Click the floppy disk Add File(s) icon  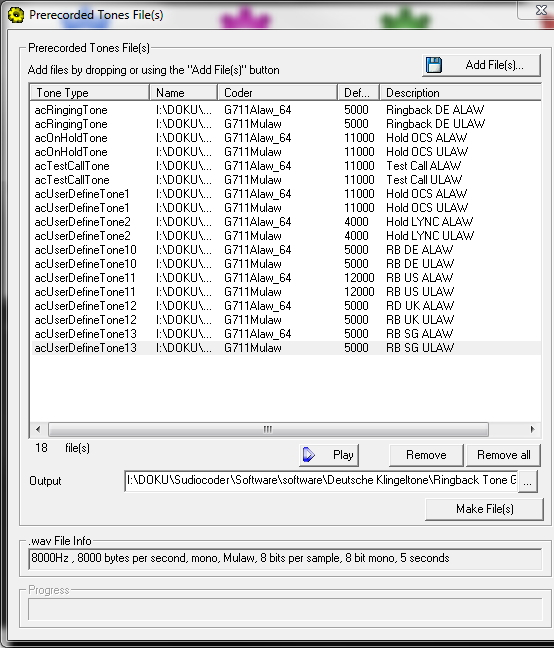(434, 65)
